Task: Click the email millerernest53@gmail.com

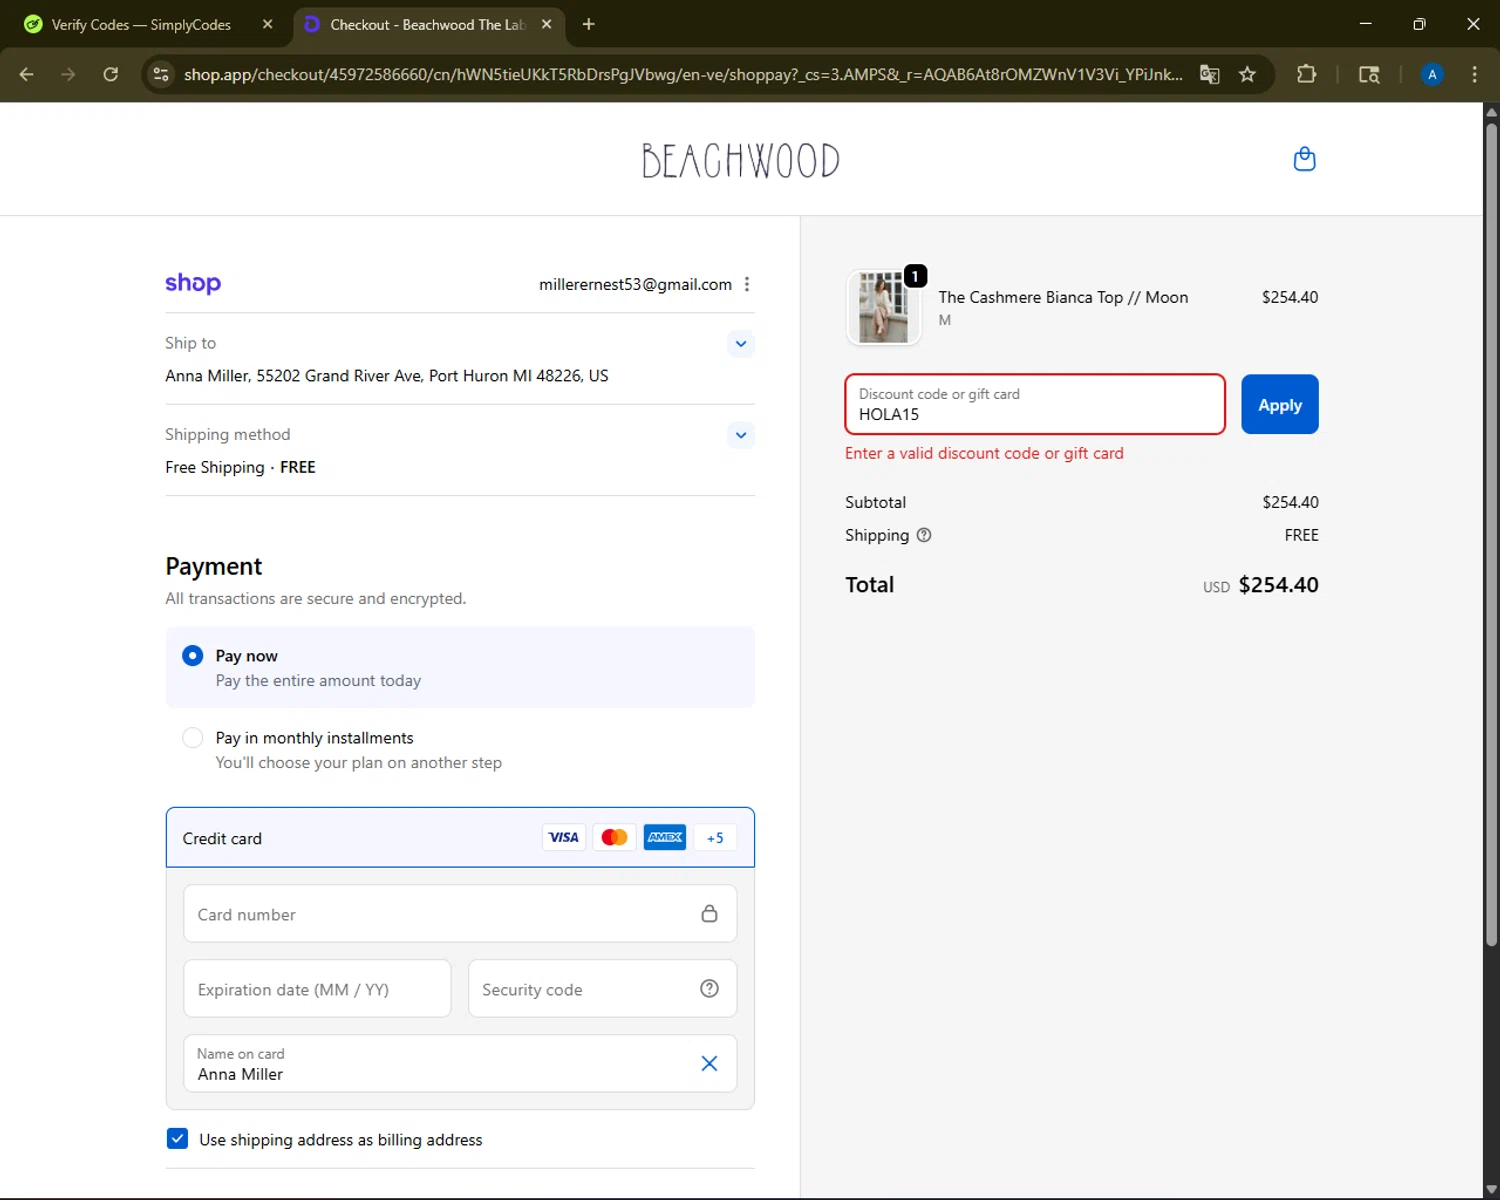Action: point(635,284)
